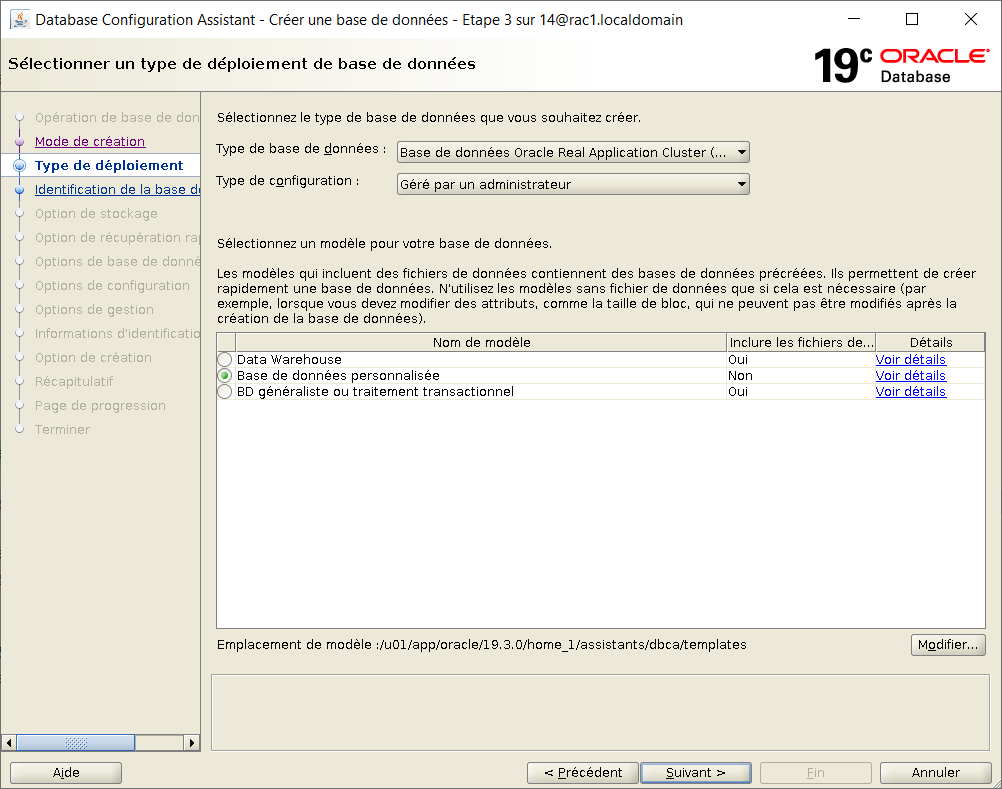Viewport: 1002px width, 789px height.
Task: View details for BD généraliste template
Action: pos(911,392)
